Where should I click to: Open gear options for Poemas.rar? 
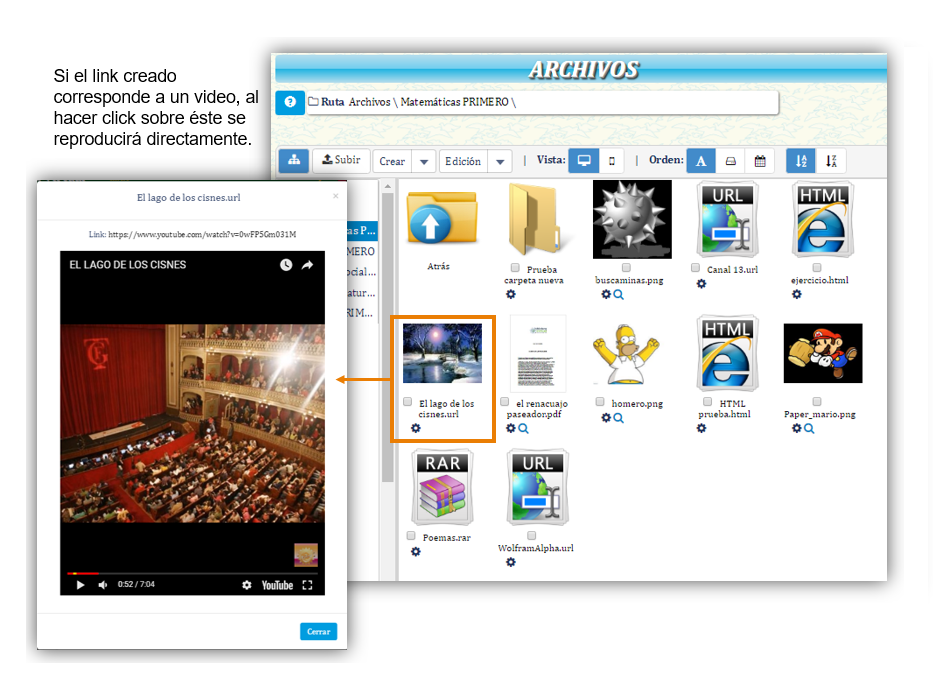416,551
